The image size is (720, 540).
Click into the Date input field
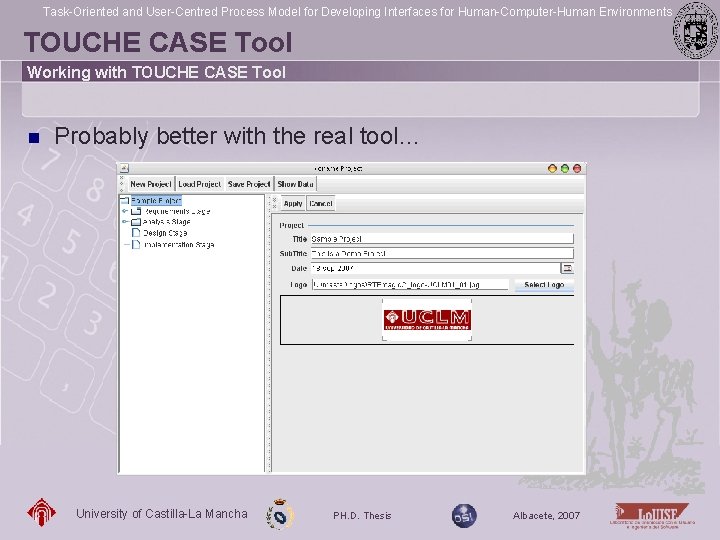(x=436, y=268)
